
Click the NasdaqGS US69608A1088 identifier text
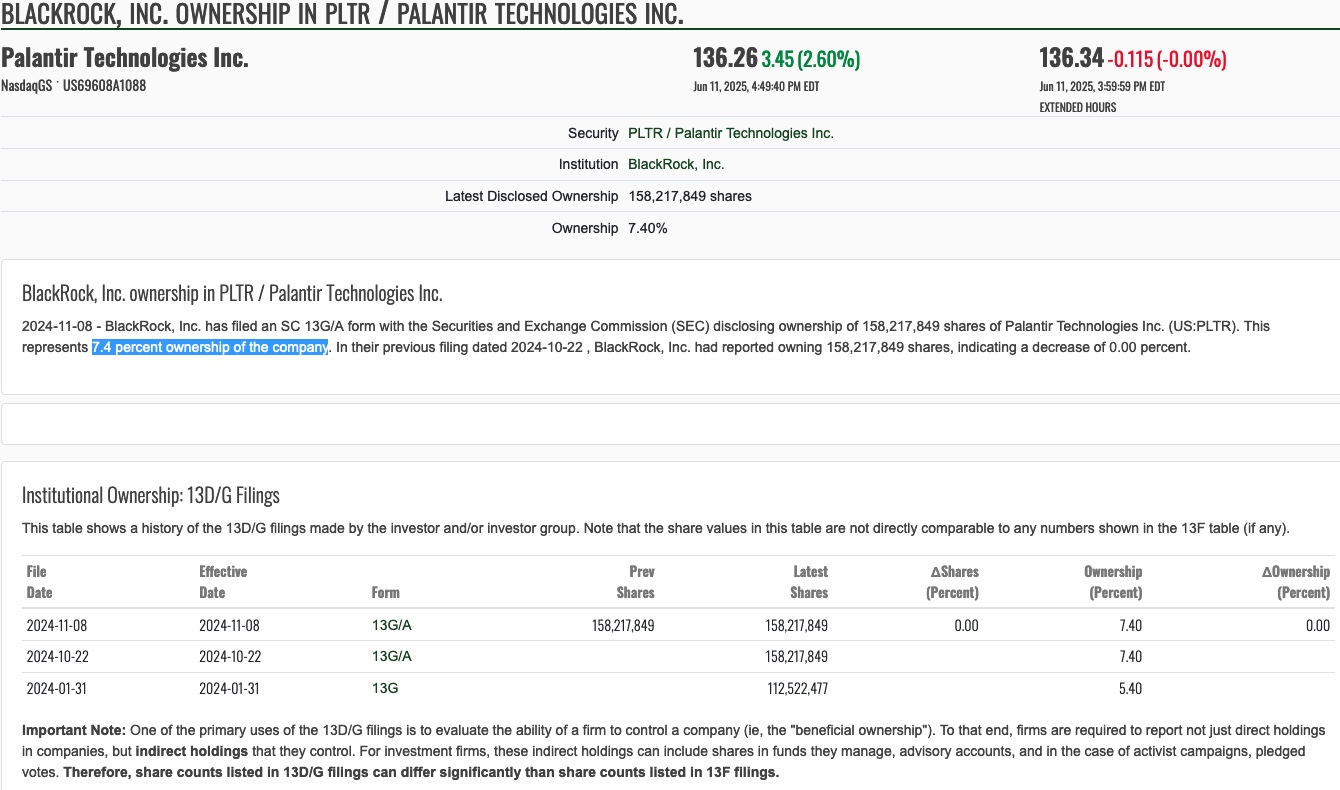coord(73,86)
